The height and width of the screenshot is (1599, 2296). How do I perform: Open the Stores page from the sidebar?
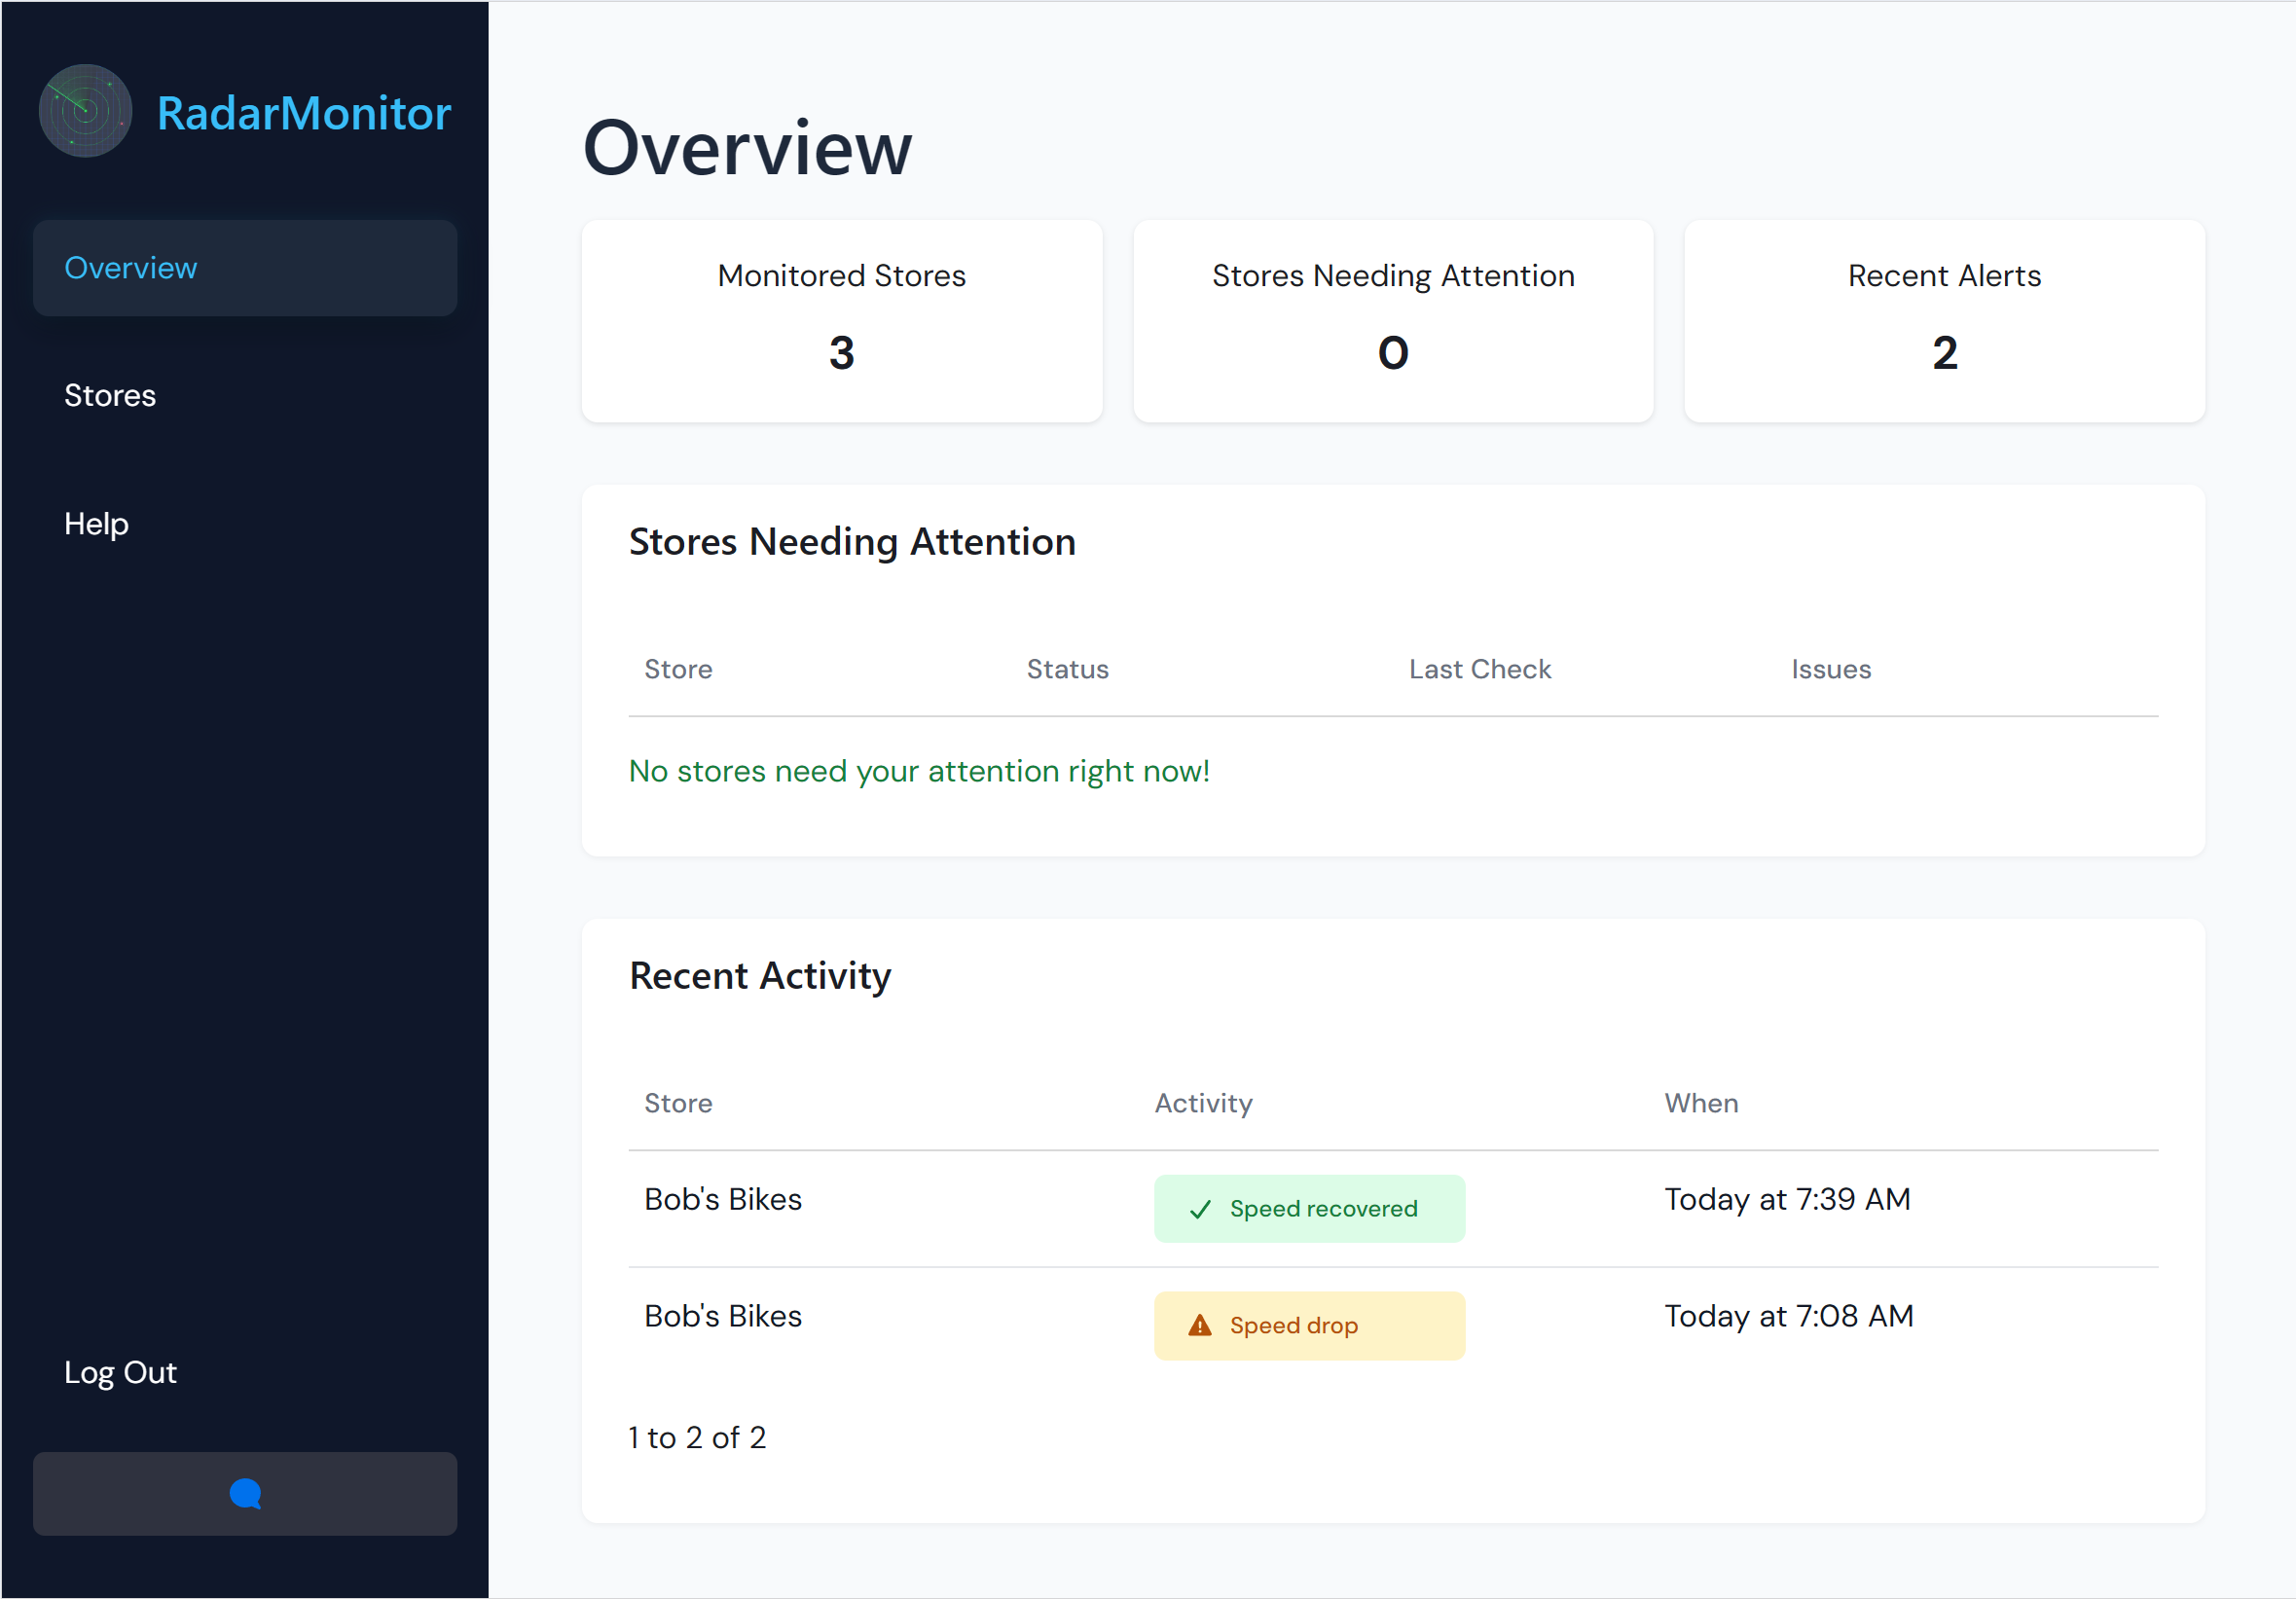click(x=110, y=395)
